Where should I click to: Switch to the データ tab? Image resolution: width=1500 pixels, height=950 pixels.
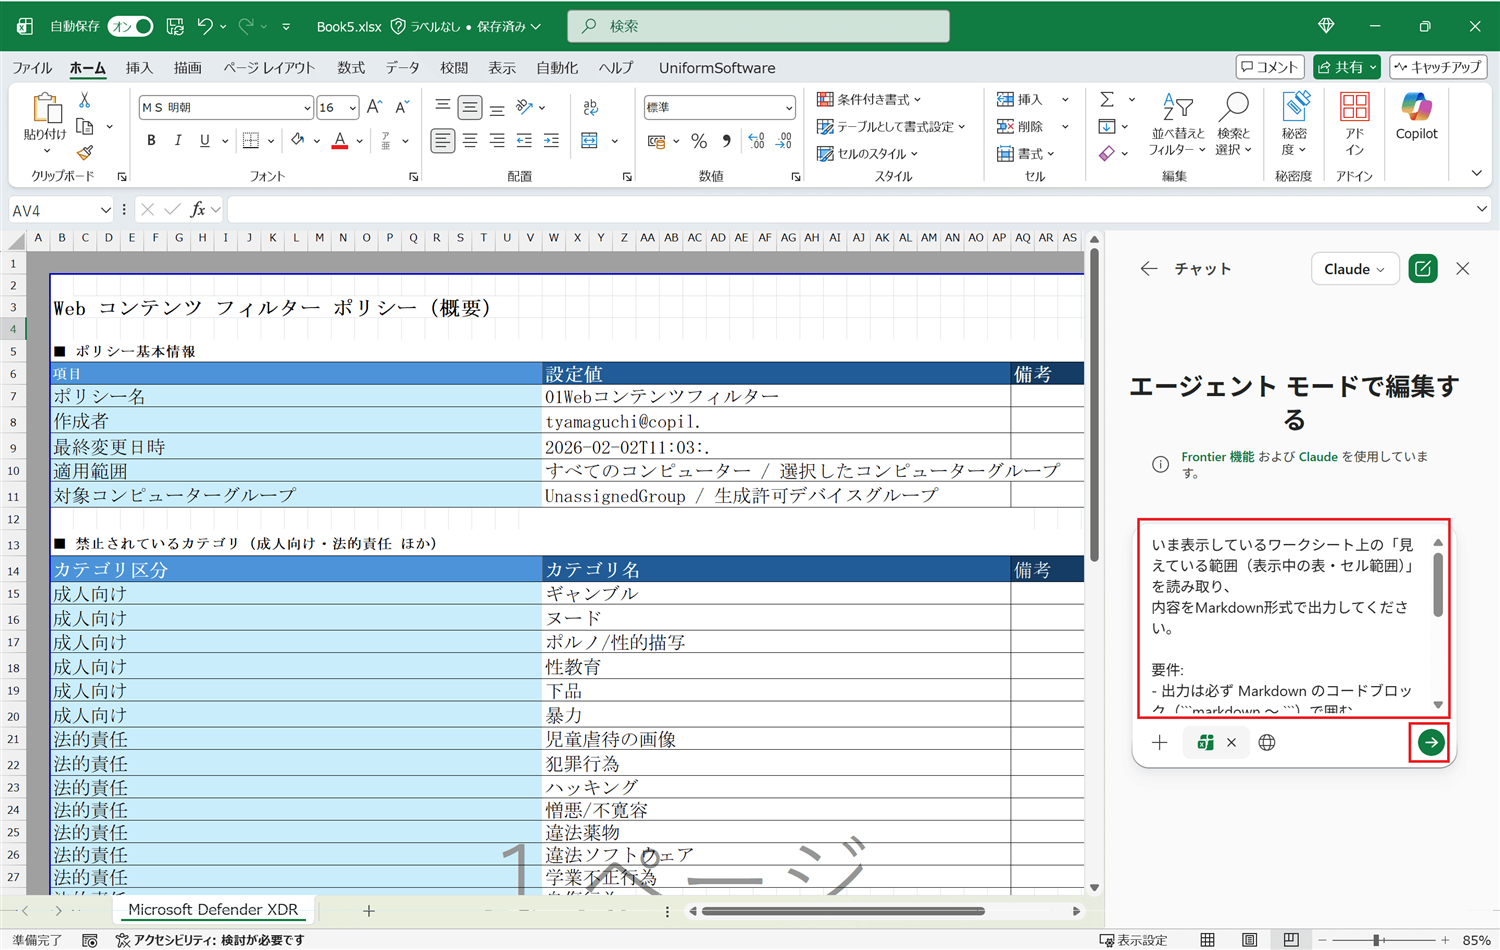coord(403,68)
